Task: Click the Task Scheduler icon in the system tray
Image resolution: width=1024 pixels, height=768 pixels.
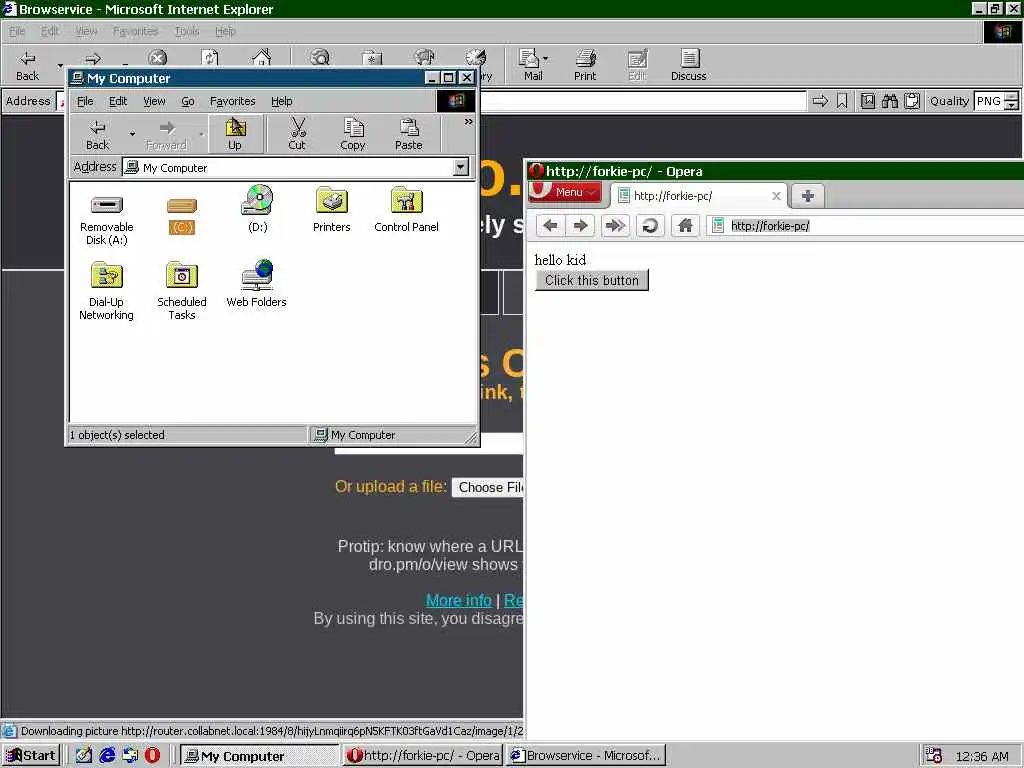Action: click(934, 756)
